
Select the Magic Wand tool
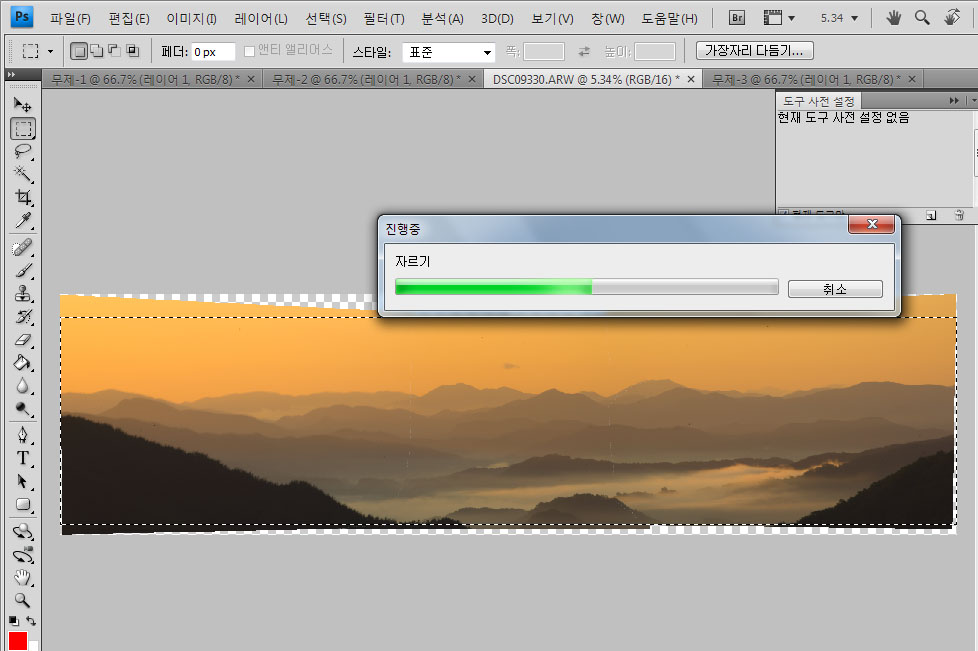[x=22, y=174]
